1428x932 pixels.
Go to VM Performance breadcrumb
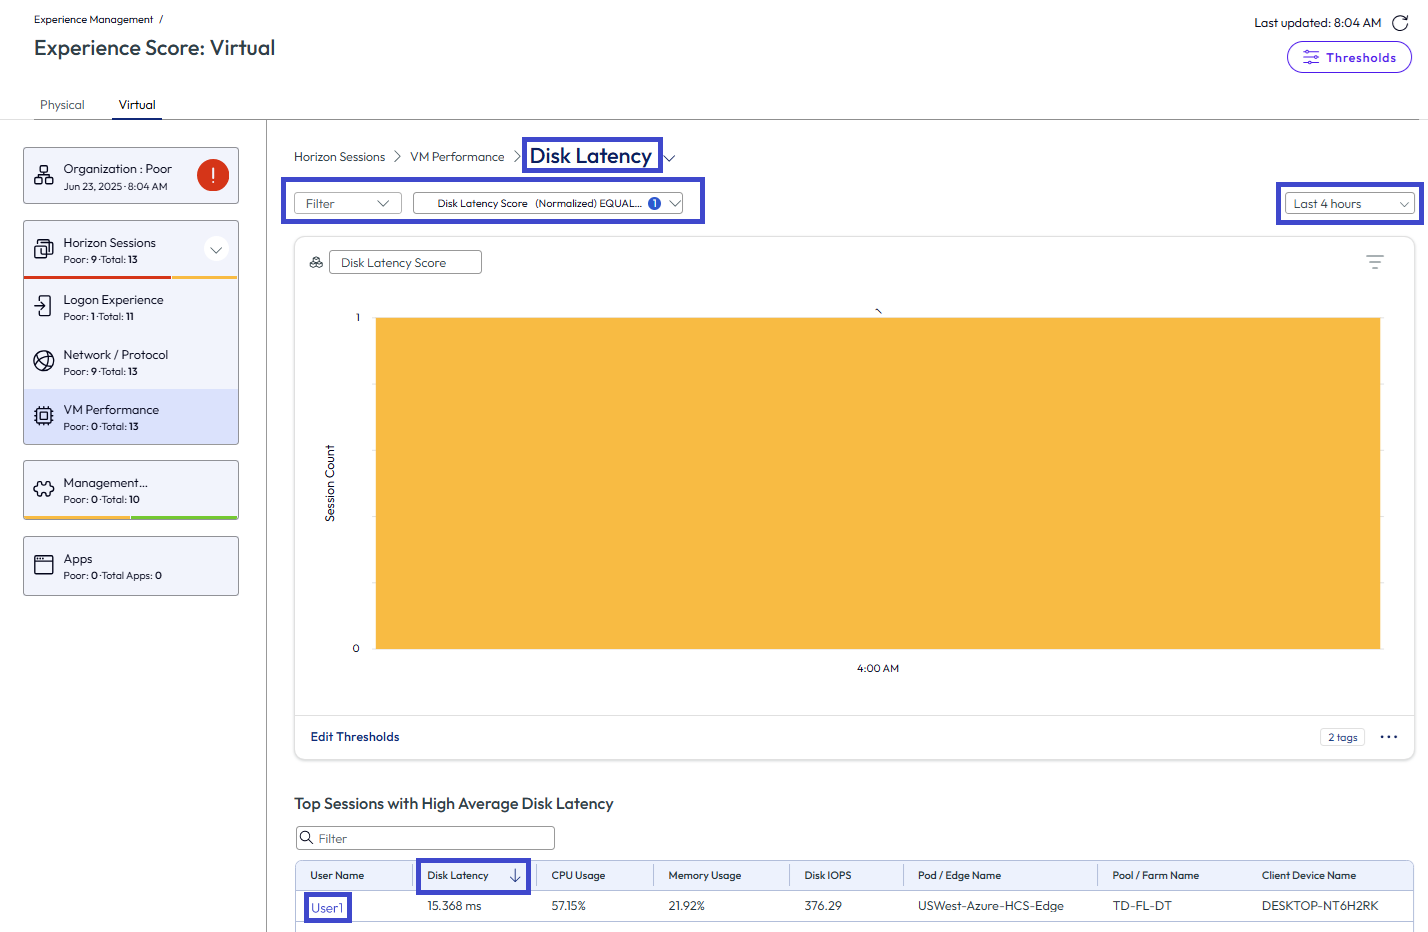point(457,157)
